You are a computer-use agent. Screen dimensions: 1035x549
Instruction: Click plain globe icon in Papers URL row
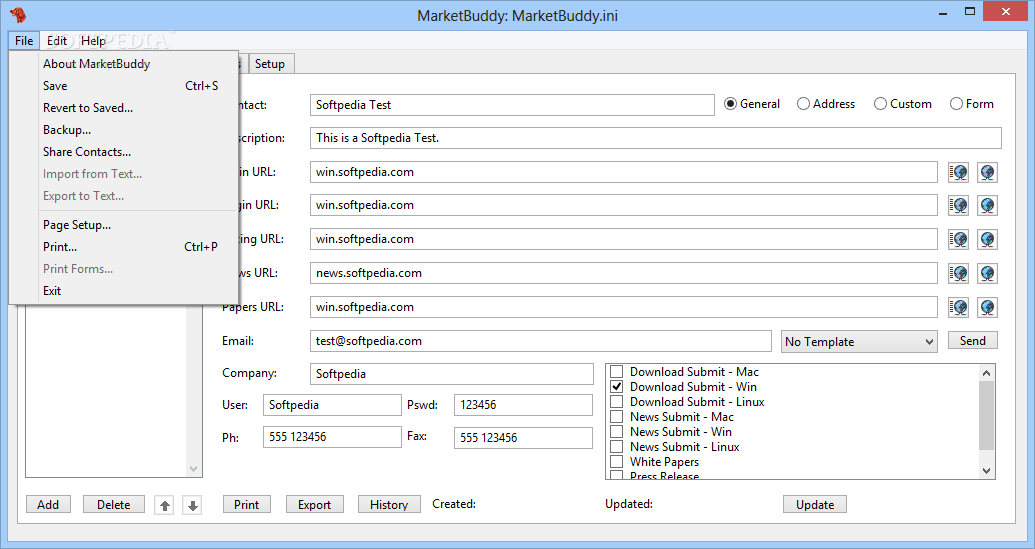[987, 307]
